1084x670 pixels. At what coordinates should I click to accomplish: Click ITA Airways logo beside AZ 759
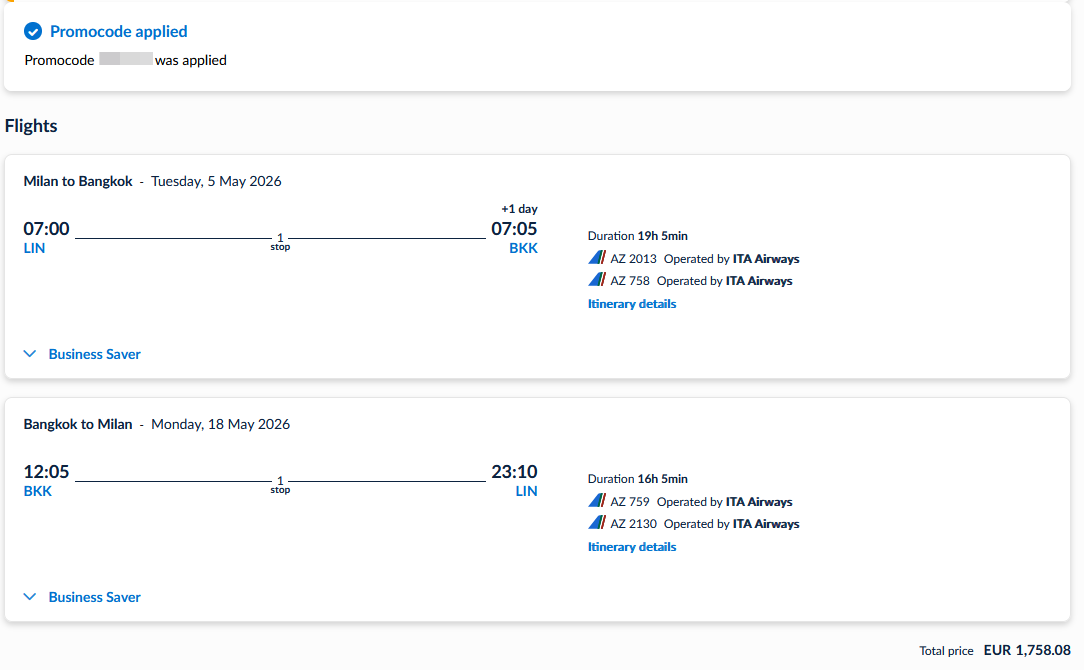pyautogui.click(x=597, y=501)
